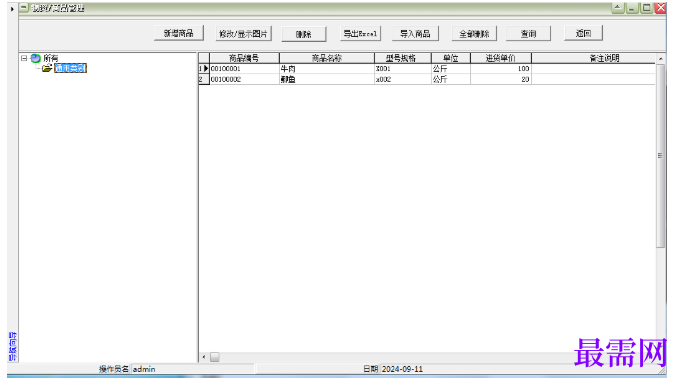Click the date field 2024-09-11
This screenshot has height=384, width=686.
coord(402,369)
